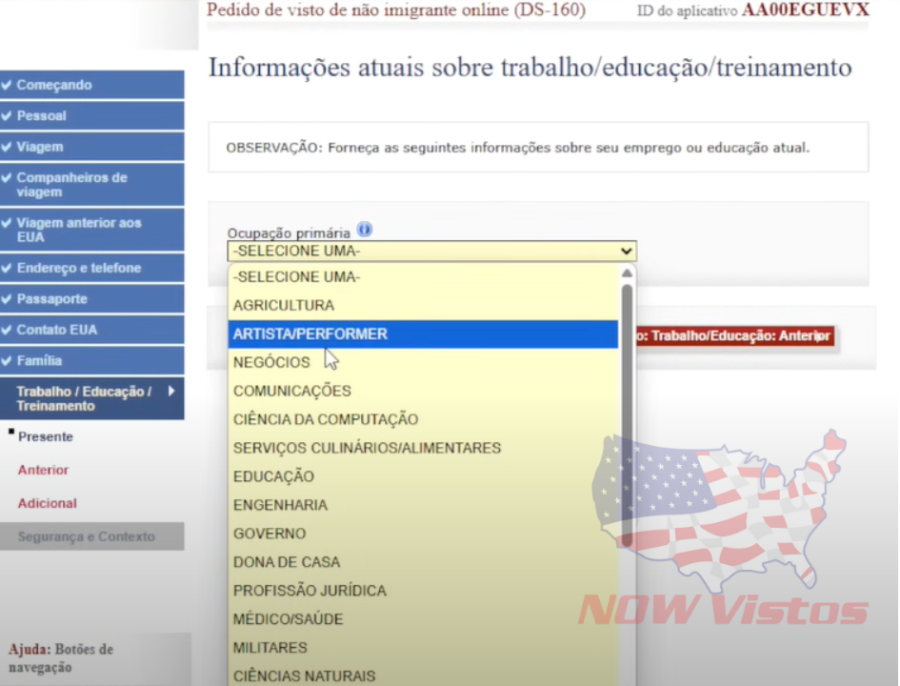Select NEGÓCIOS as primary occupation

click(x=270, y=362)
